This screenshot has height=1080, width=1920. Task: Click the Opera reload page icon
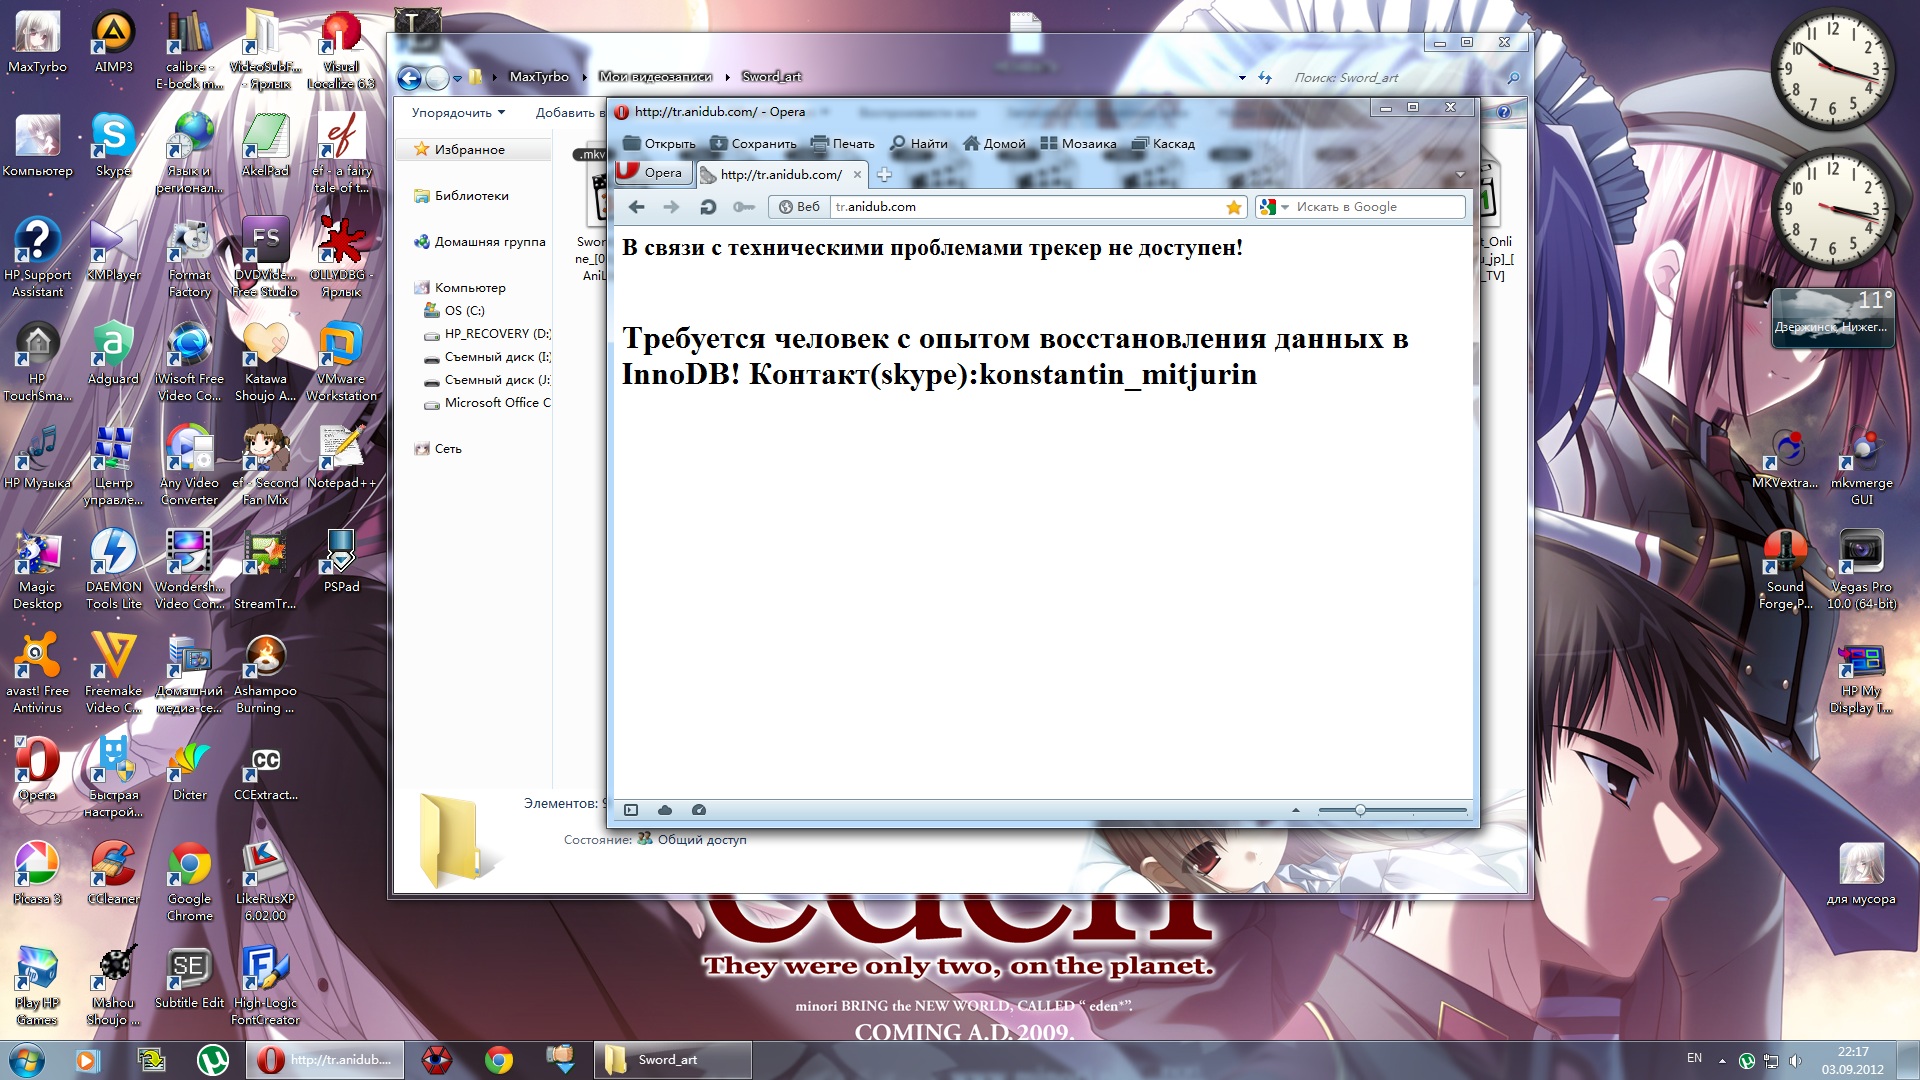click(708, 207)
